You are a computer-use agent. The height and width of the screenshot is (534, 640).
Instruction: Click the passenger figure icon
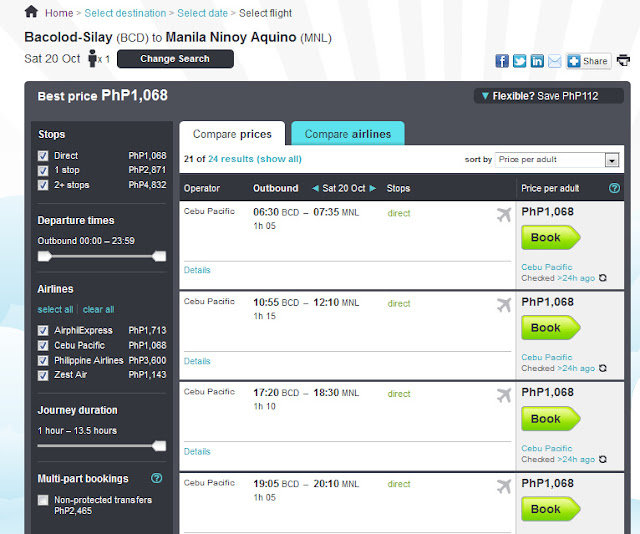click(93, 58)
